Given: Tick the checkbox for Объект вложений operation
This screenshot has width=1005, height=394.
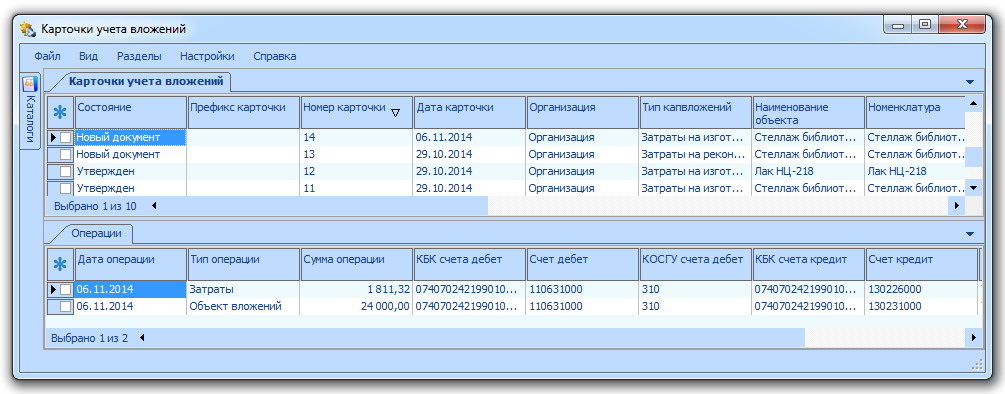Looking at the screenshot, I should tap(66, 307).
